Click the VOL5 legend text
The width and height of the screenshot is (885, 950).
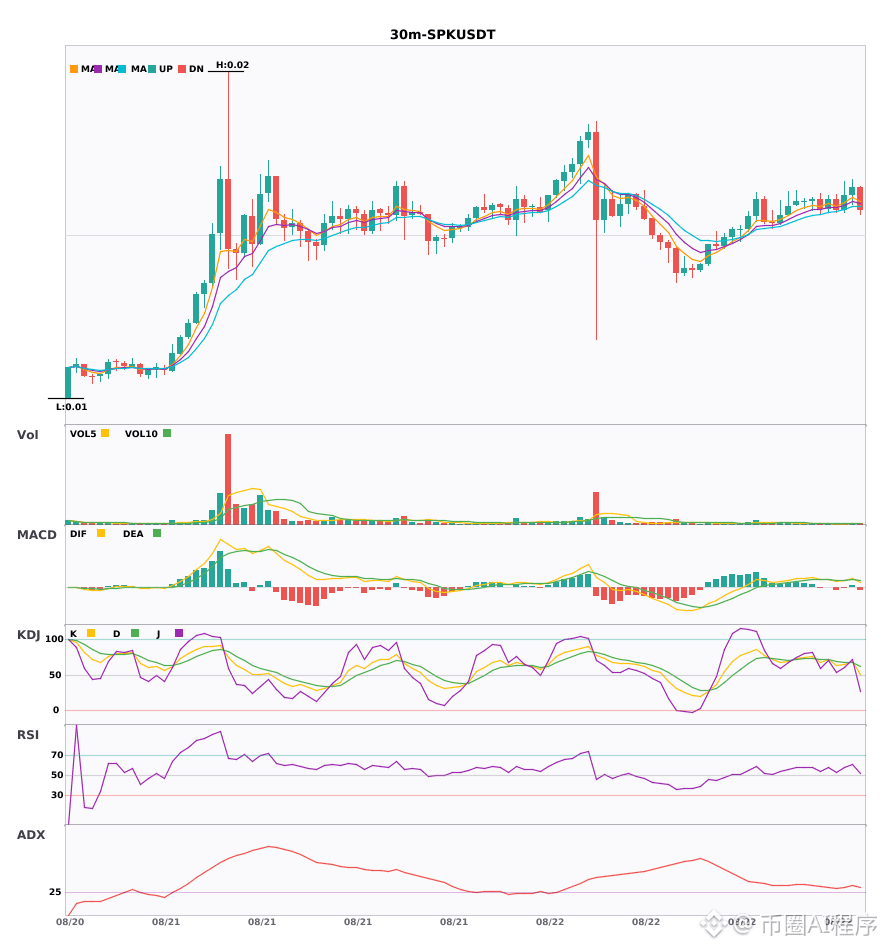tap(83, 434)
